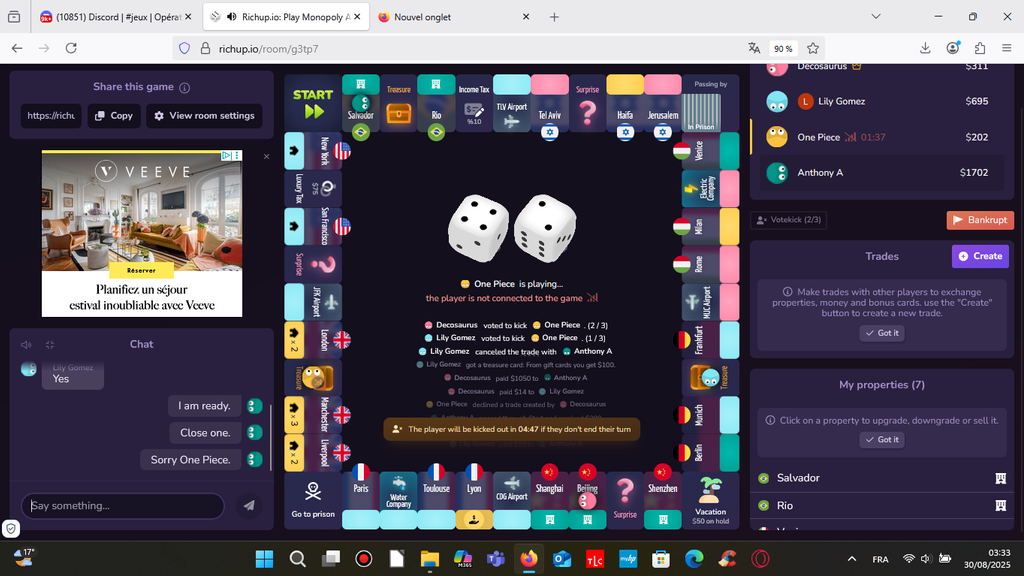Viewport: 1024px width, 576px height.
Task: Open File Explorer from the taskbar
Action: pyautogui.click(x=430, y=559)
